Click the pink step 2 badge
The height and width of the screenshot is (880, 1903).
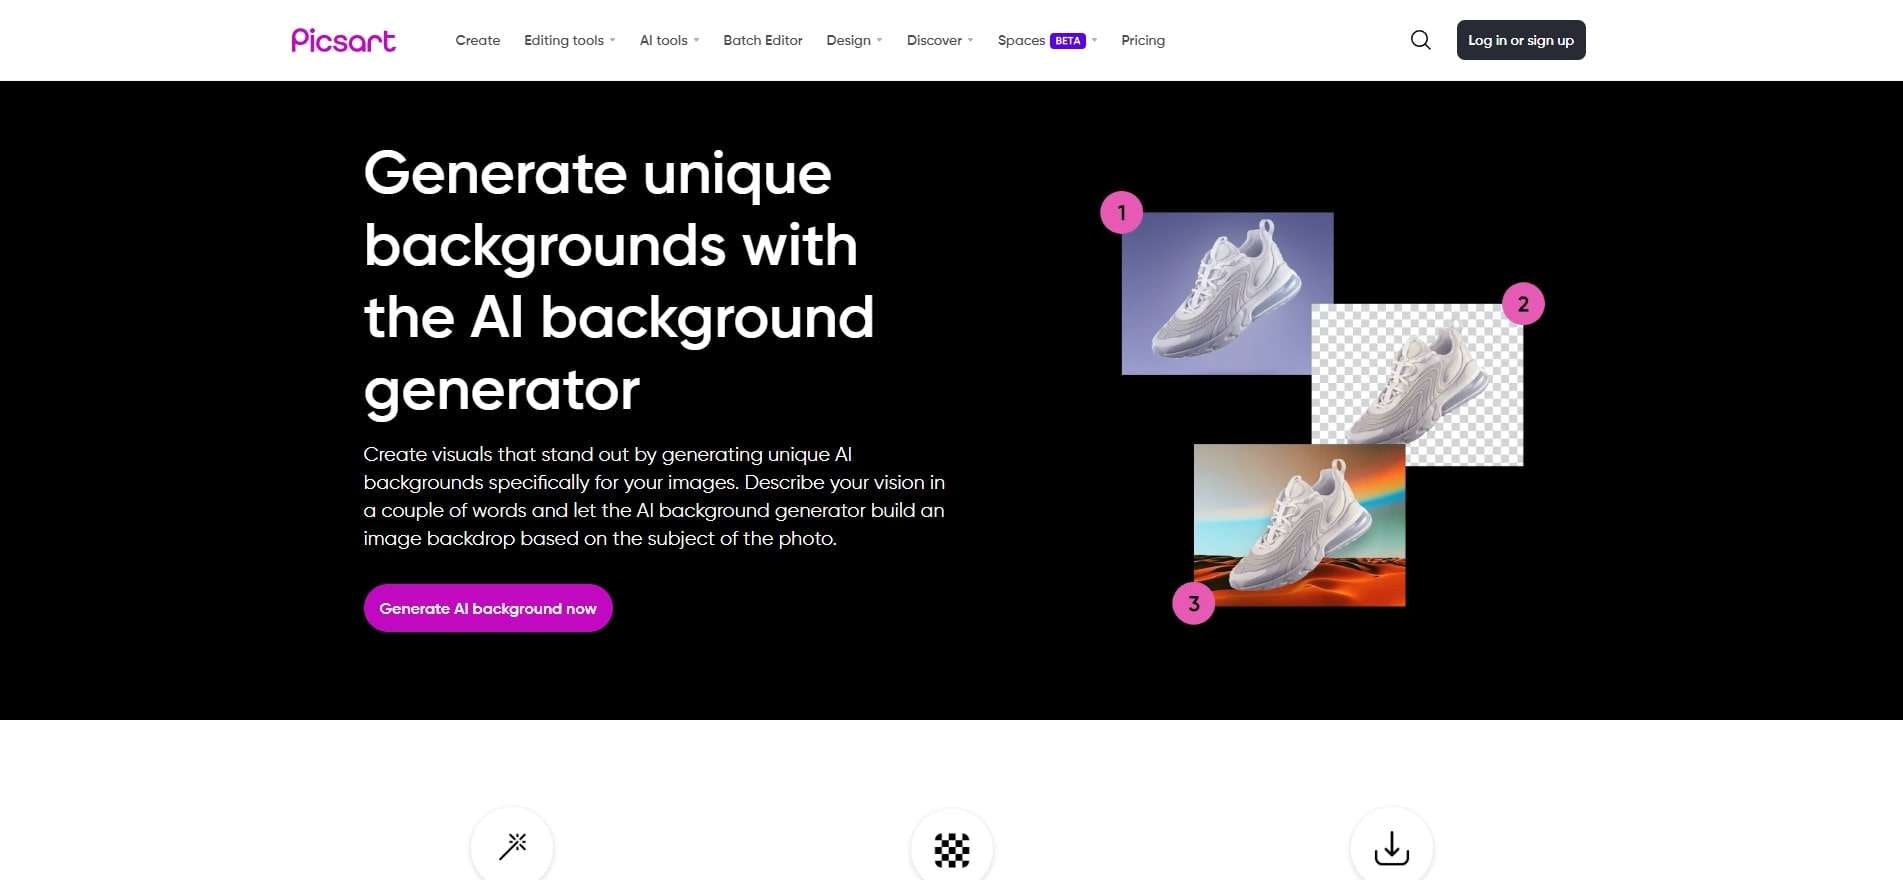(x=1523, y=304)
